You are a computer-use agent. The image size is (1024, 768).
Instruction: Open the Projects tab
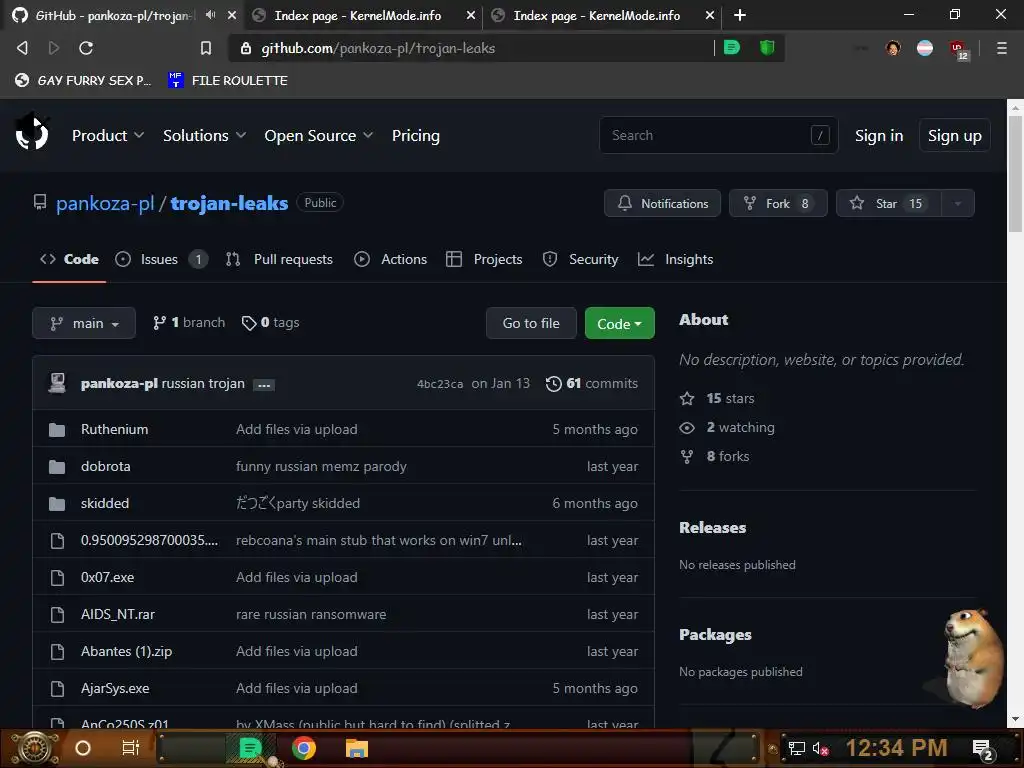[484, 259]
